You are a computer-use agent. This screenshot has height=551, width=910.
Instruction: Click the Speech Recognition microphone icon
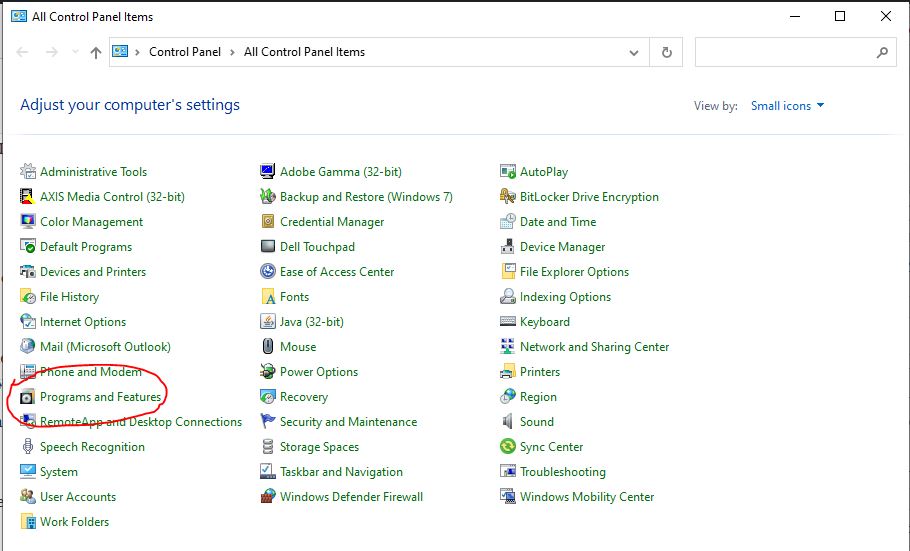pyautogui.click(x=27, y=446)
